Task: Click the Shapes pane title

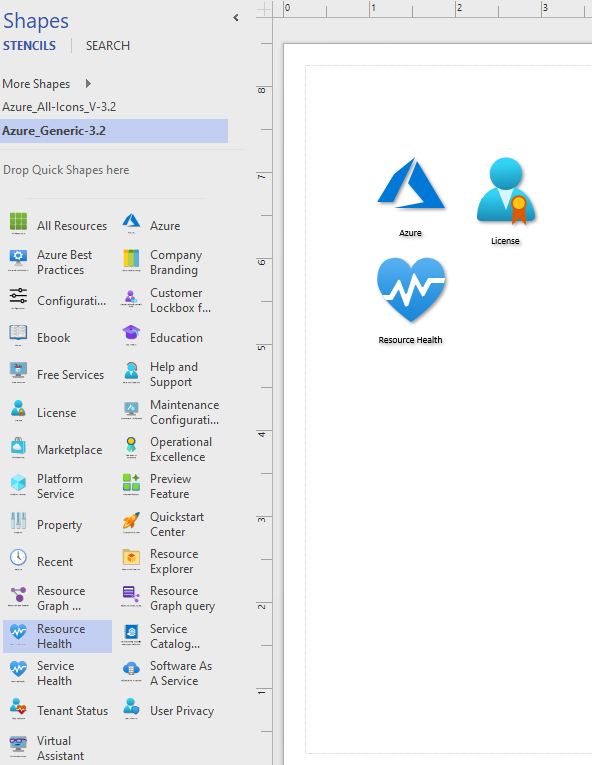Action: click(x=36, y=21)
